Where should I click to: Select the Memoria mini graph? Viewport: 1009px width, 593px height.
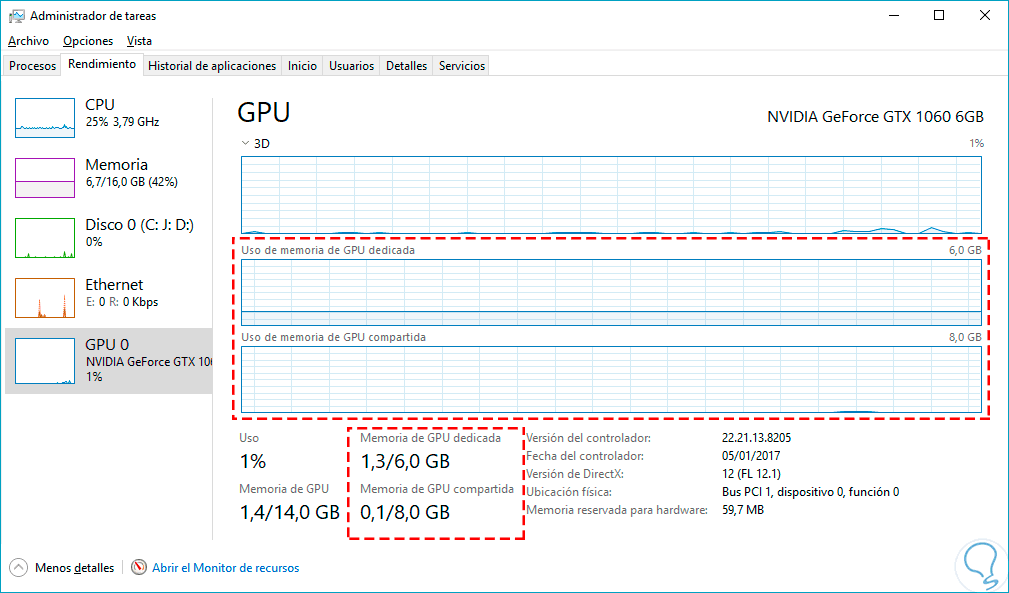[45, 177]
